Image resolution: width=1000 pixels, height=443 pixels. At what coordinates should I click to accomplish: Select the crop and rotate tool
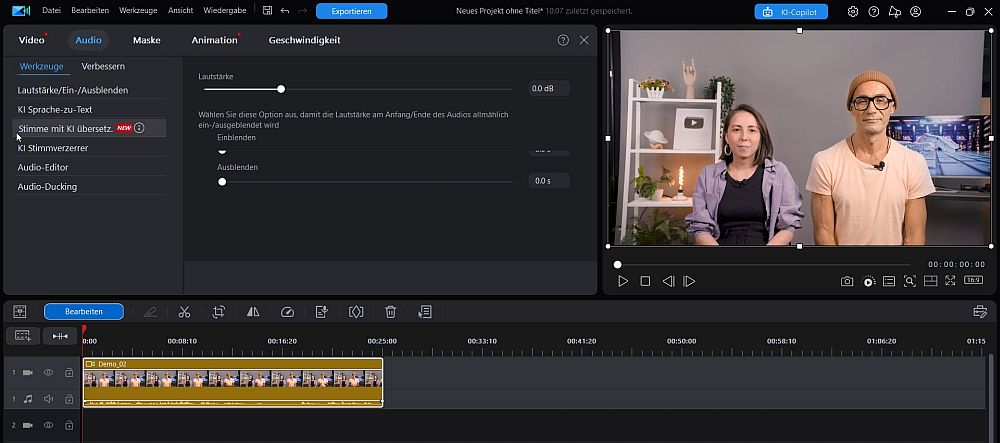pyautogui.click(x=219, y=312)
